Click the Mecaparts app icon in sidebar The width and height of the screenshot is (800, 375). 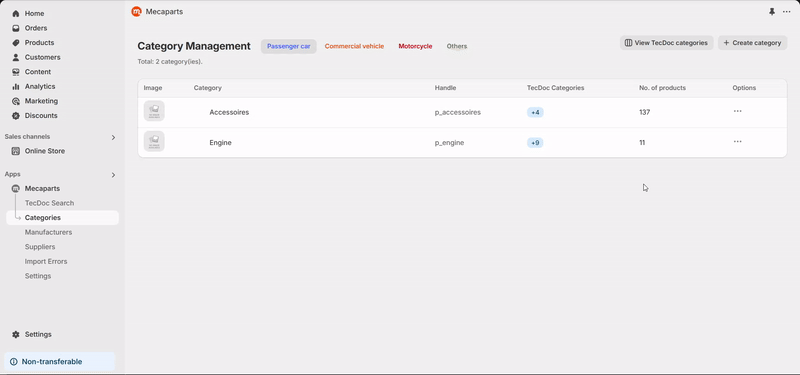tap(16, 188)
